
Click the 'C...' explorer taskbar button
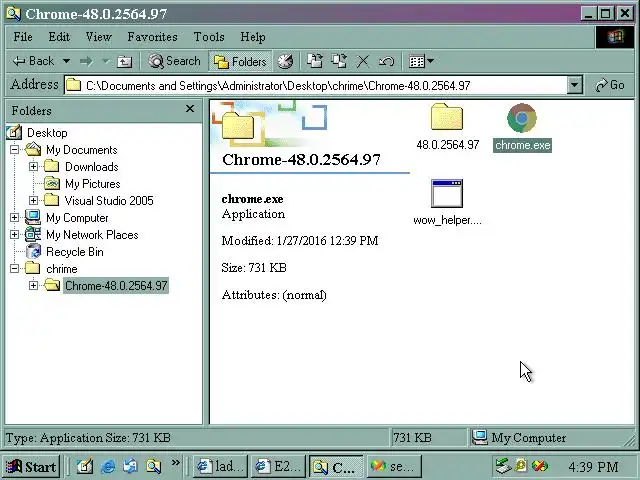click(x=336, y=466)
